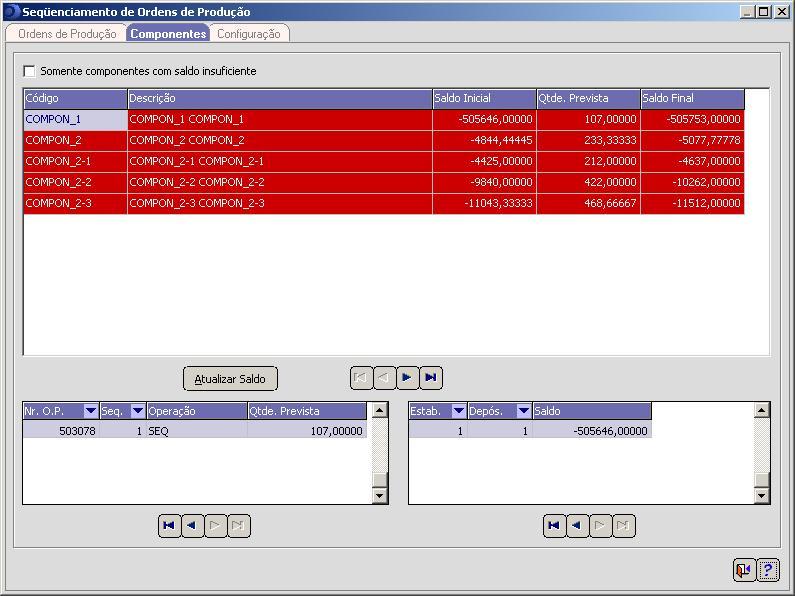Image resolution: width=795 pixels, height=596 pixels.
Task: Open the Configuração tab
Action: [248, 34]
